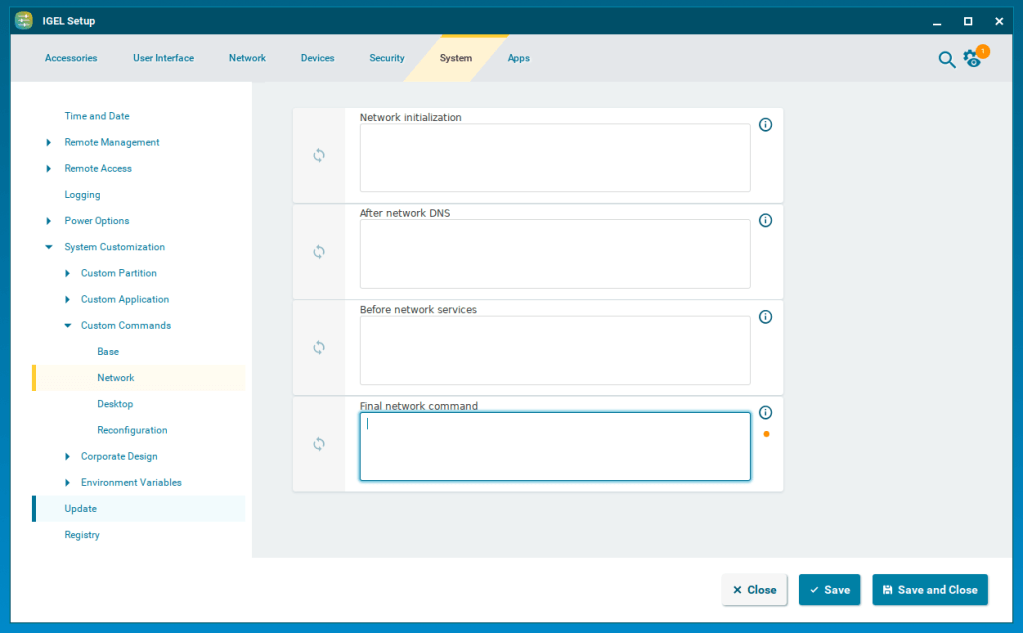Click the Save button

pyautogui.click(x=829, y=590)
